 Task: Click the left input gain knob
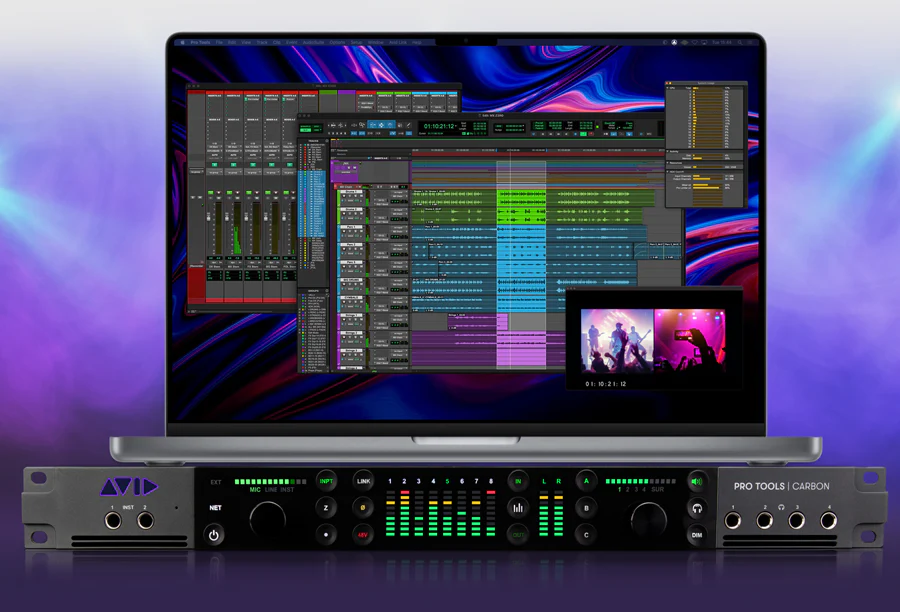[x=267, y=517]
